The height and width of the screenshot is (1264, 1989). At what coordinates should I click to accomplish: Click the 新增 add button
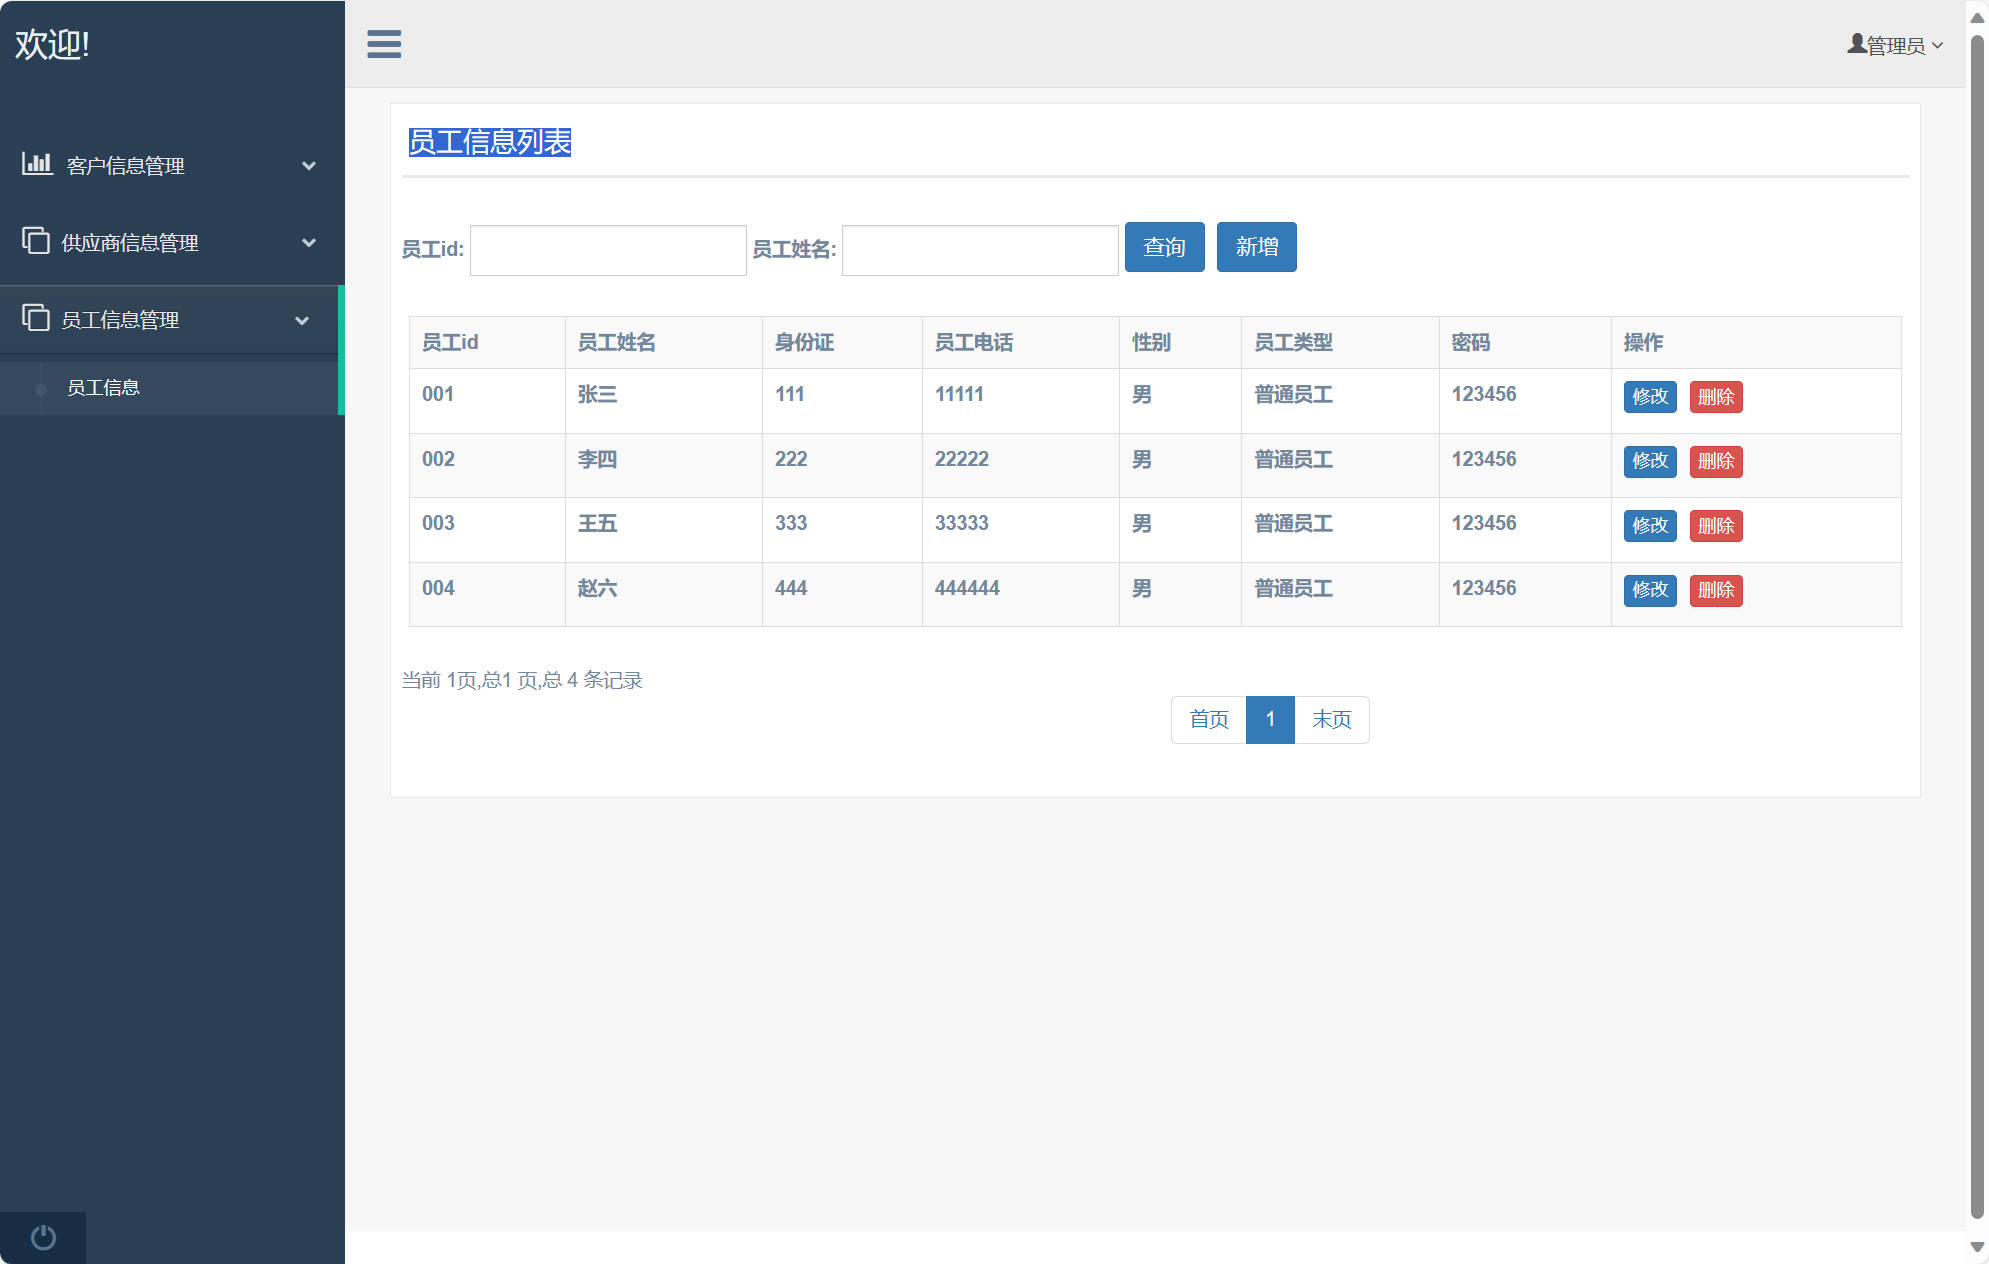pyautogui.click(x=1256, y=247)
